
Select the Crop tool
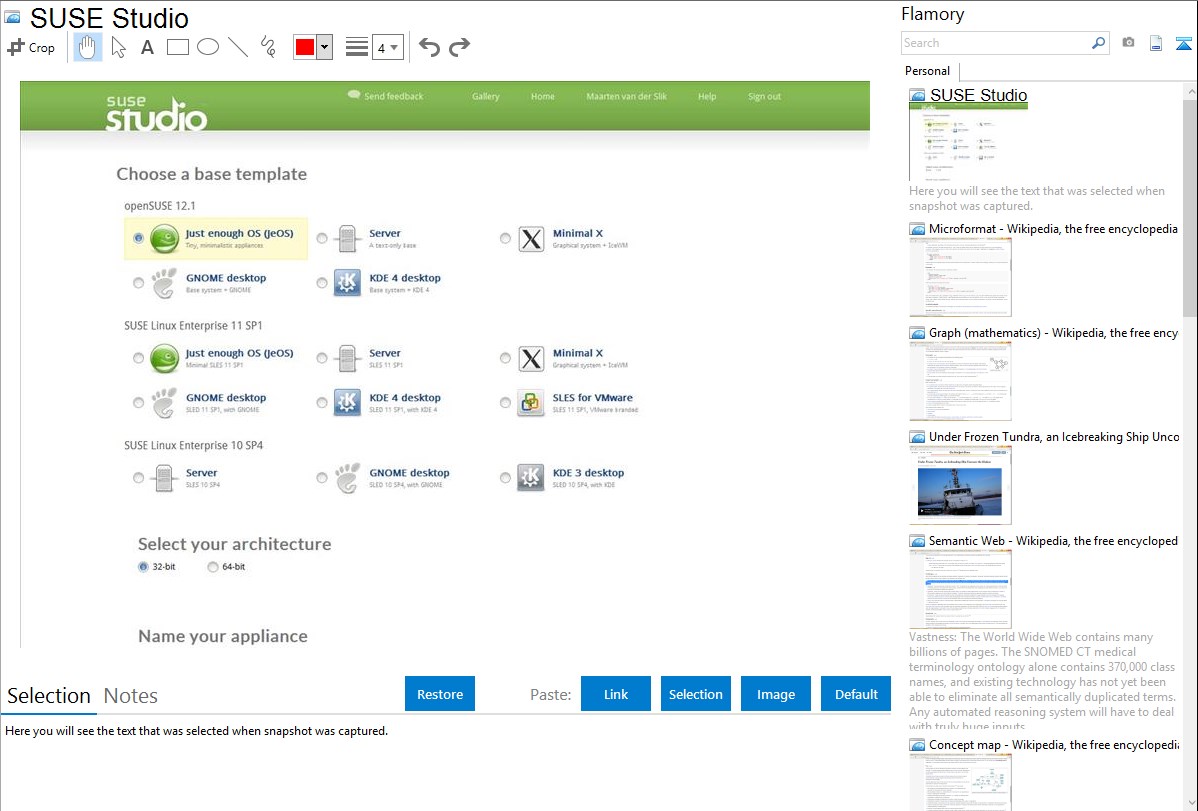pos(31,47)
